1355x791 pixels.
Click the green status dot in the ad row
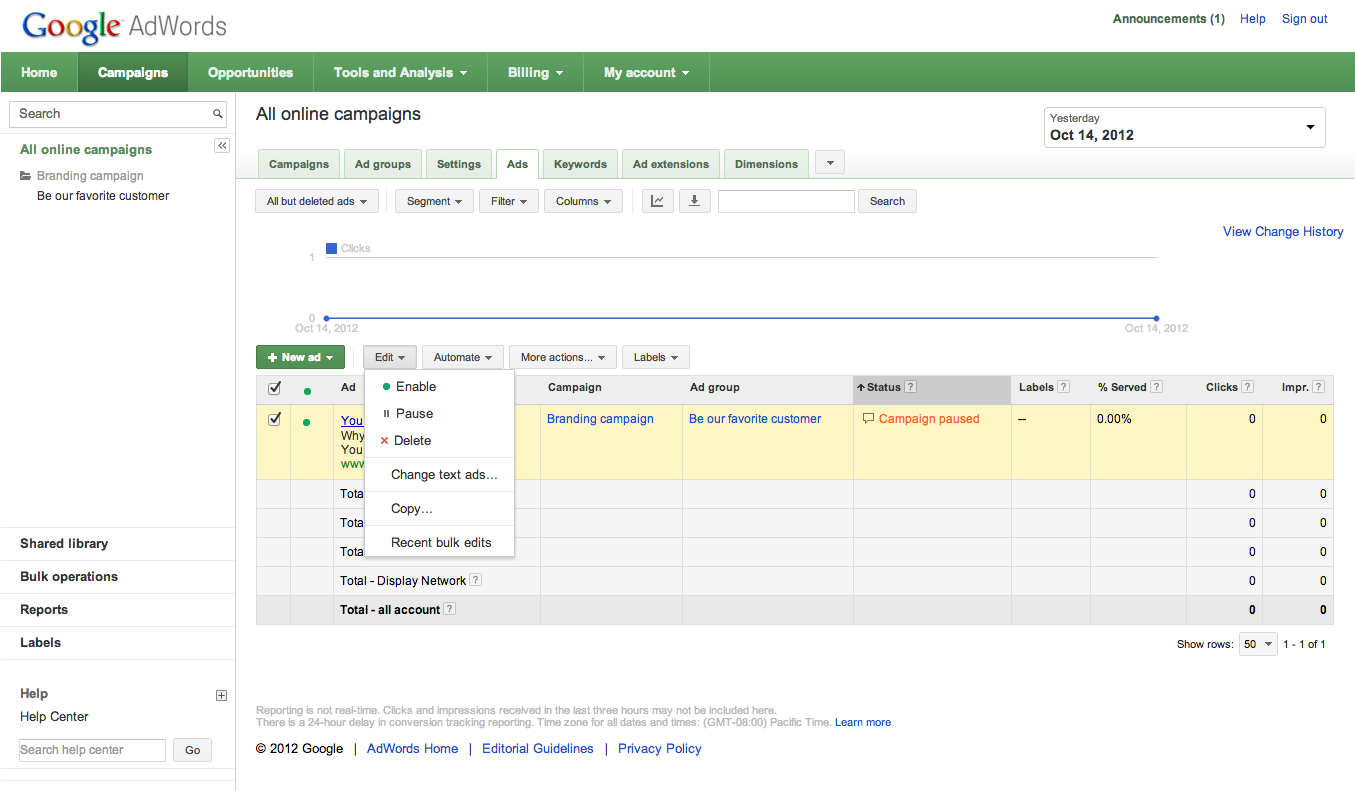click(x=306, y=422)
